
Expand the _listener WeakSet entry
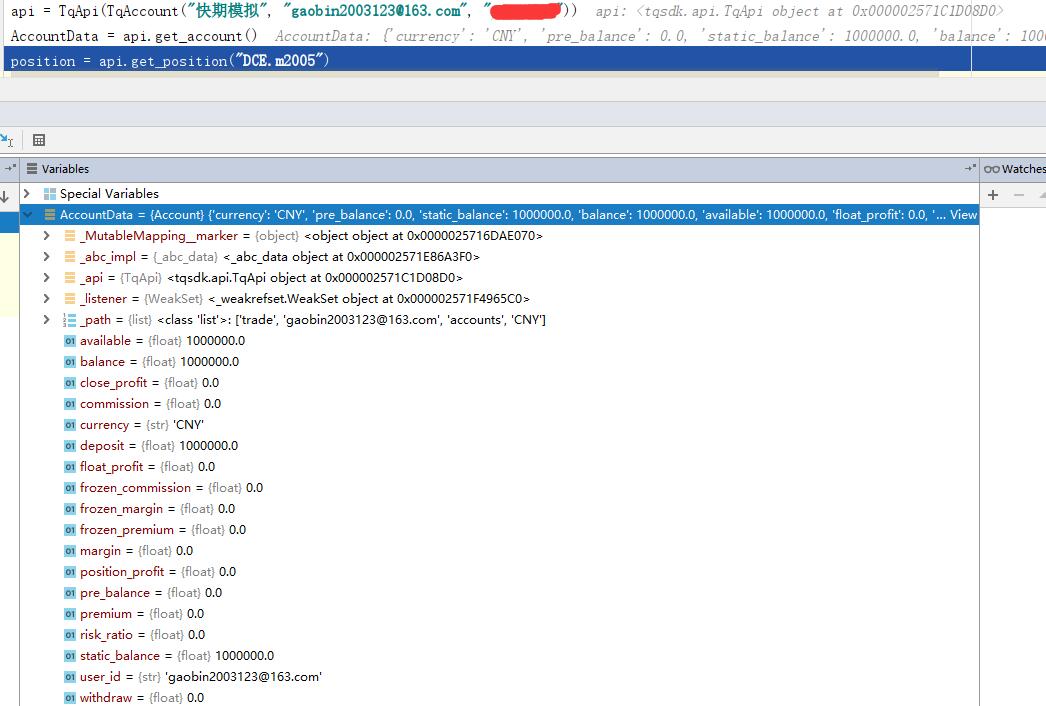[x=46, y=299]
